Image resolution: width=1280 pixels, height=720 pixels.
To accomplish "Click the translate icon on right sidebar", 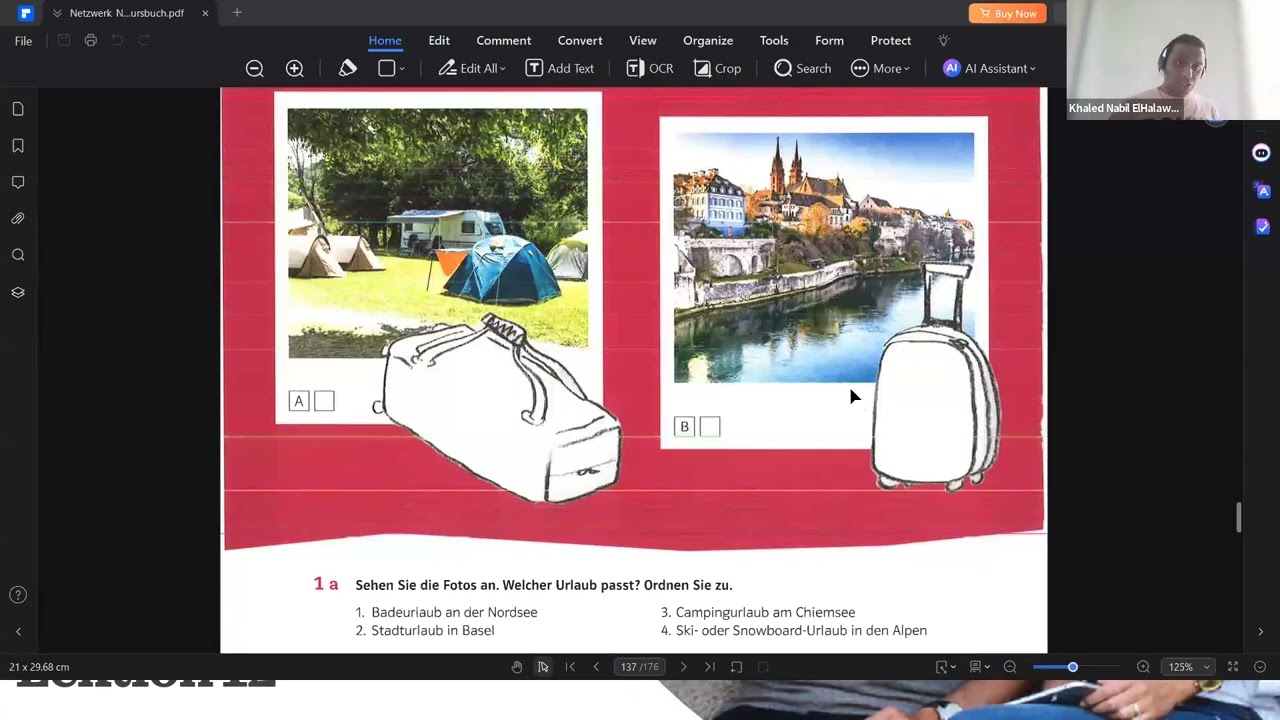I will click(x=1262, y=190).
